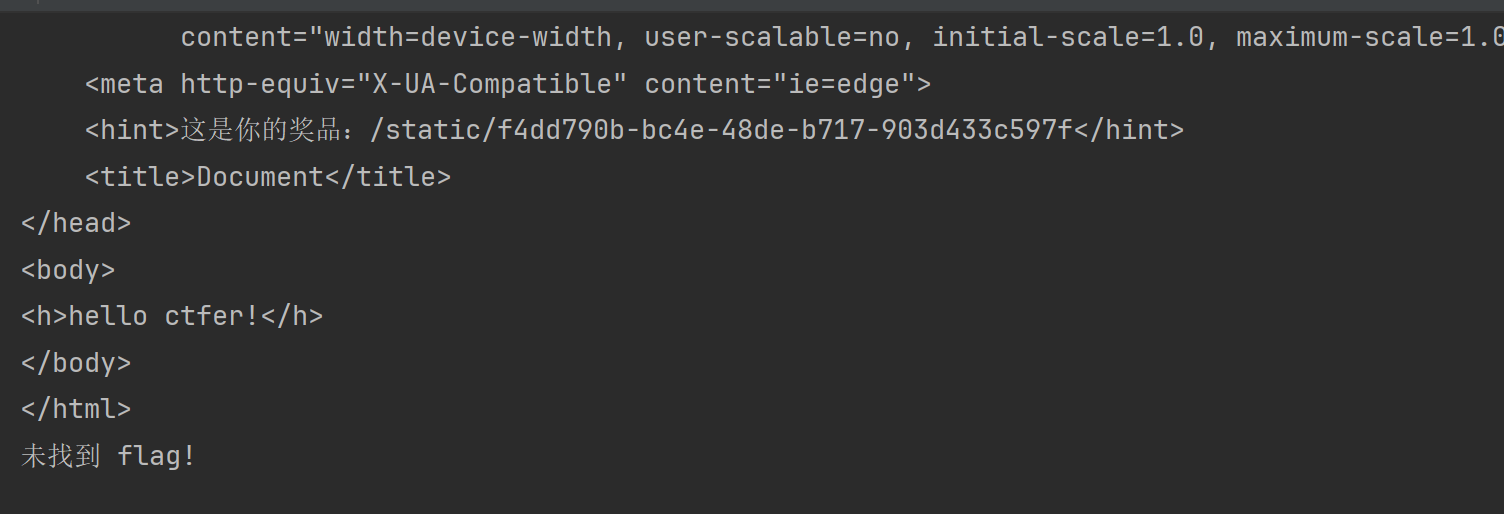Click the "initial-scale=1.0" text
Screen dimensions: 1504x514
click(x=1068, y=38)
